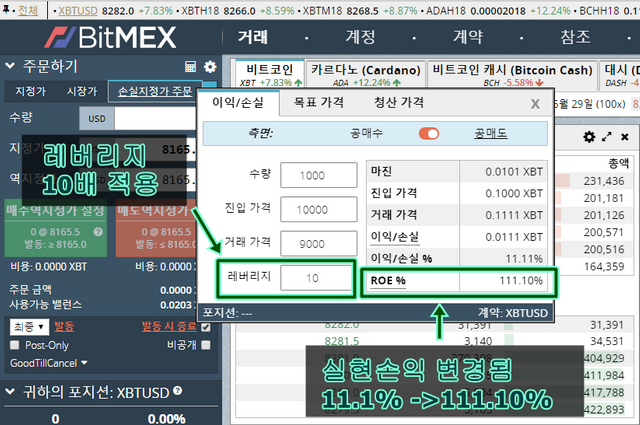Select the 카르다노 (Cardano) instrument tab
Screen dimensions: 640x425
(366, 74)
